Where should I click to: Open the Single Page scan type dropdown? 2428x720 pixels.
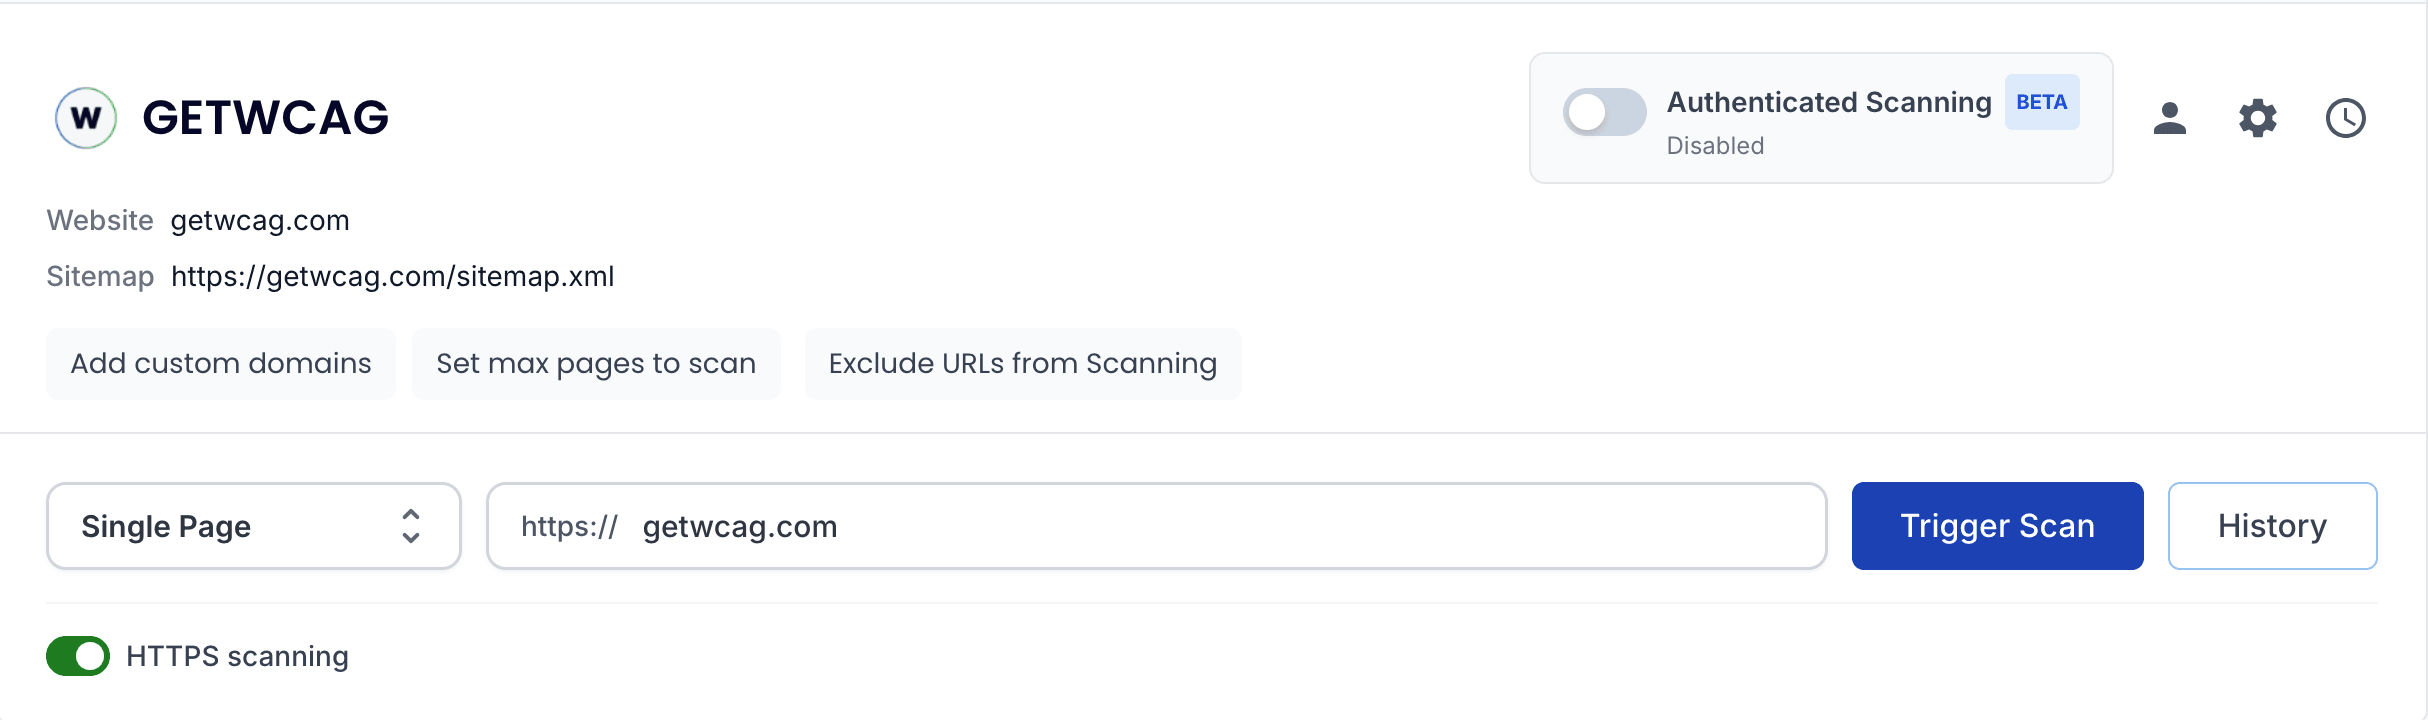pyautogui.click(x=253, y=525)
